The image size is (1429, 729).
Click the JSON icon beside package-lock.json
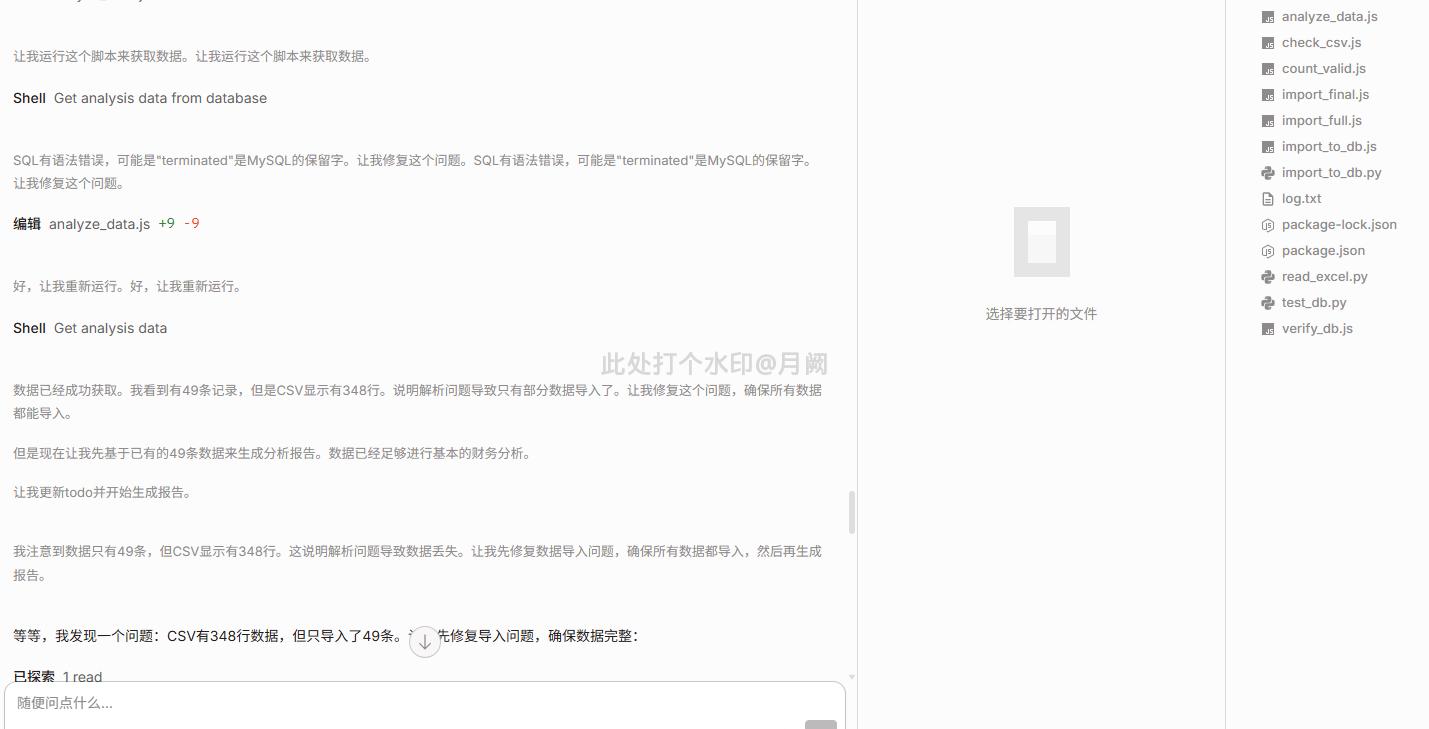pyautogui.click(x=1268, y=225)
